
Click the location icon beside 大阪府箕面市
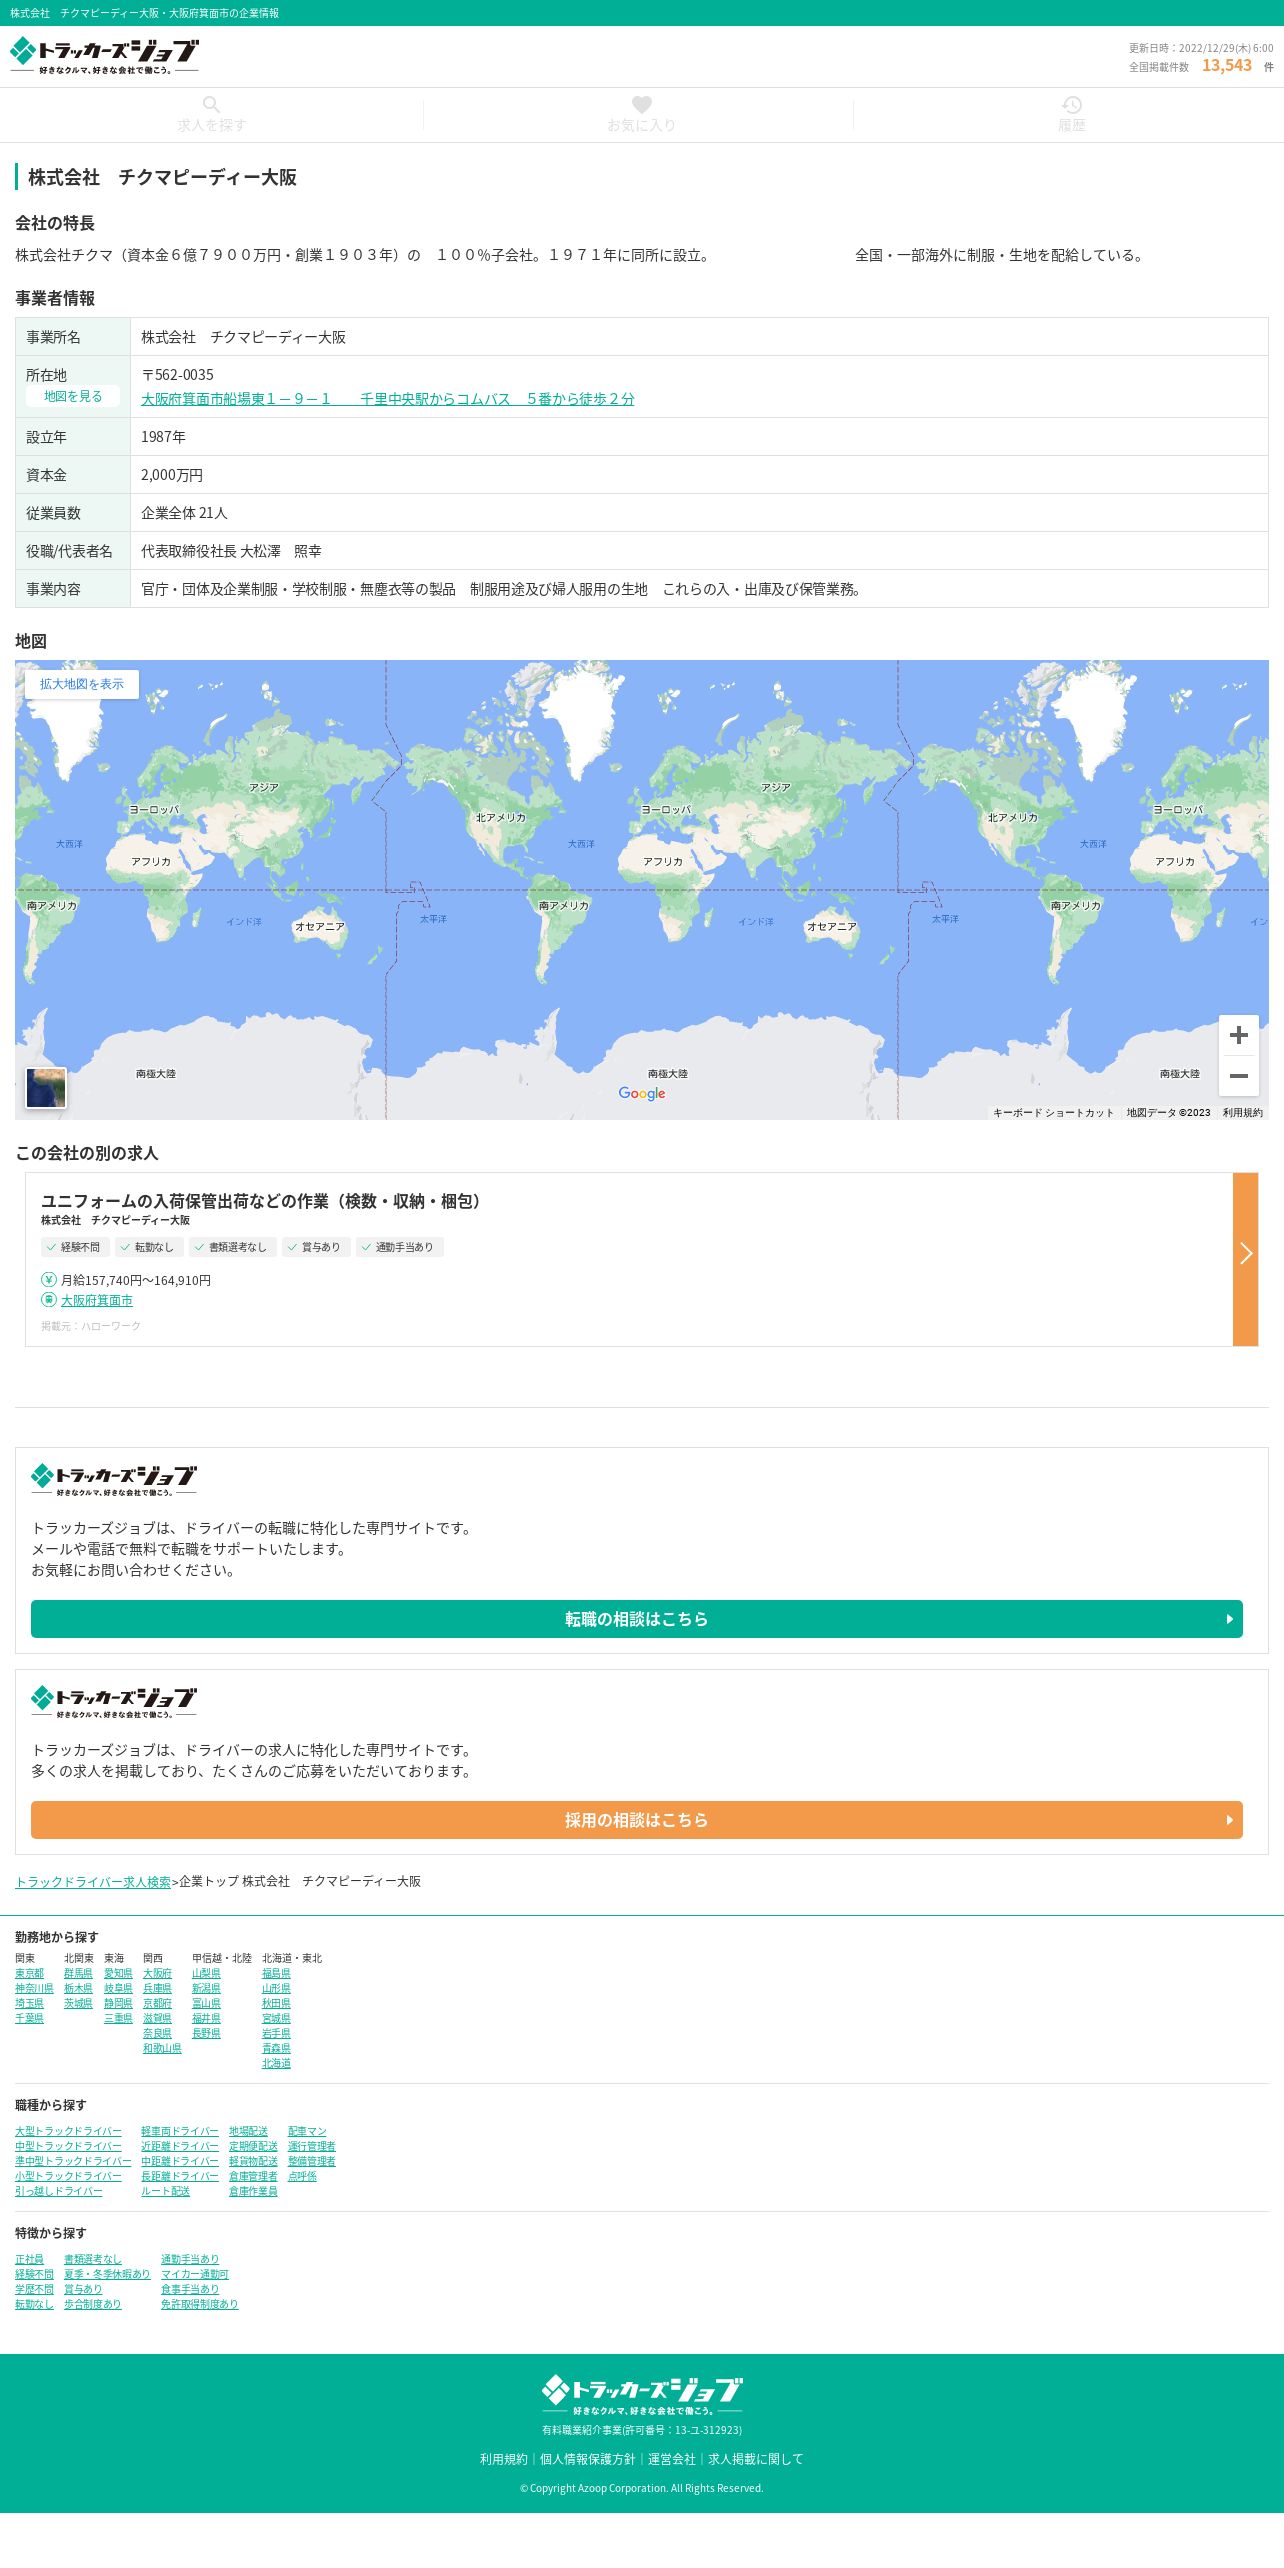point(49,1299)
